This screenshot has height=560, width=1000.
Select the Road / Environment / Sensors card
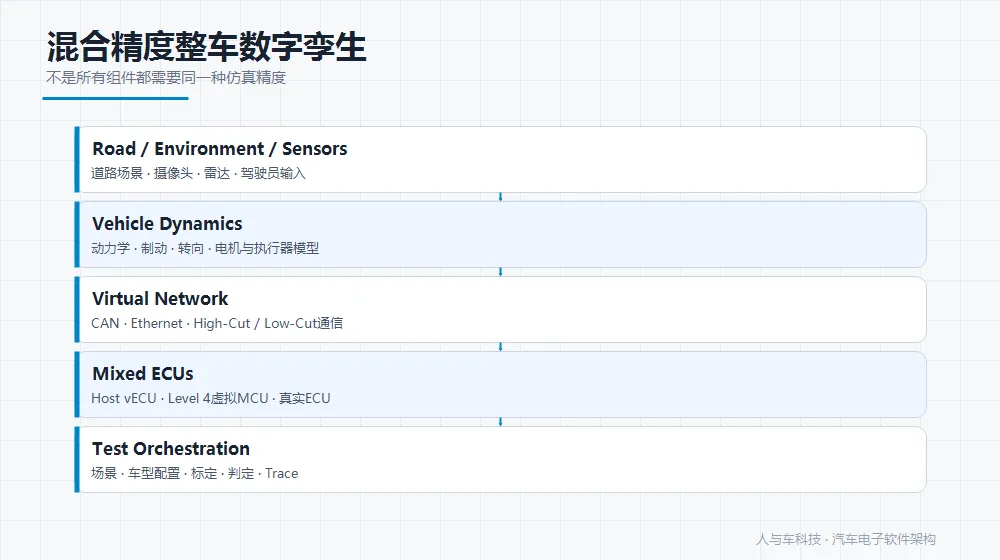tap(501, 159)
